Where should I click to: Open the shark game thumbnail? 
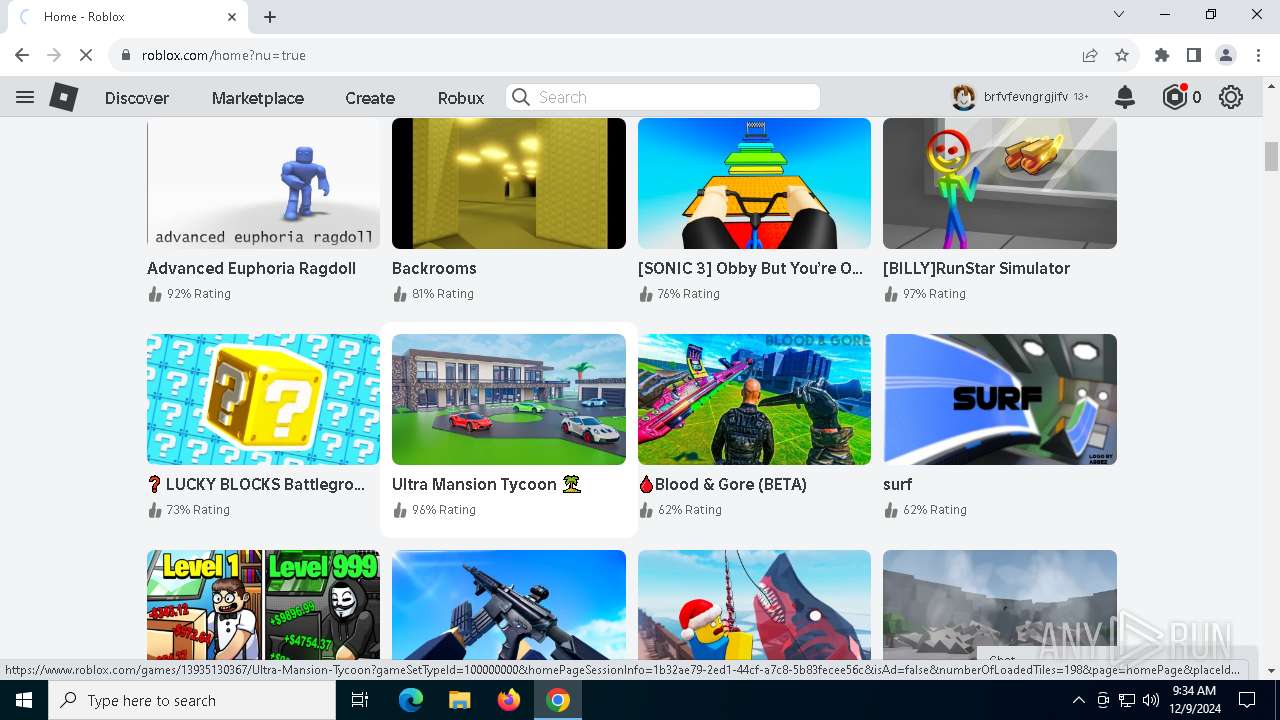click(754, 605)
